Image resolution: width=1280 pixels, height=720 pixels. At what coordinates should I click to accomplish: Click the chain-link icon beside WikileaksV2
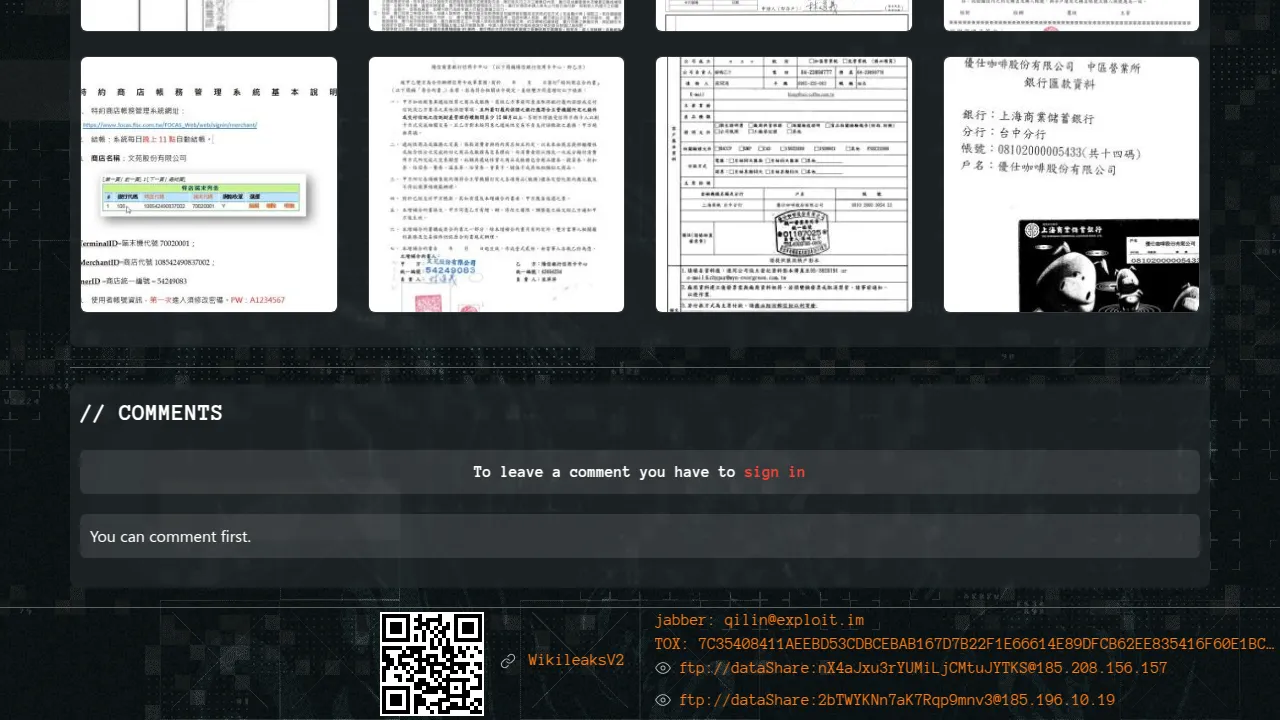(508, 661)
